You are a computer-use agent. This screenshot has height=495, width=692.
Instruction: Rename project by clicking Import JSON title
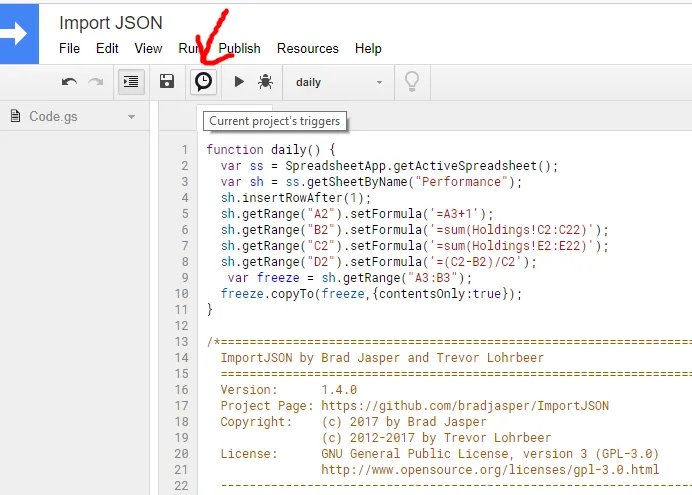(x=111, y=23)
